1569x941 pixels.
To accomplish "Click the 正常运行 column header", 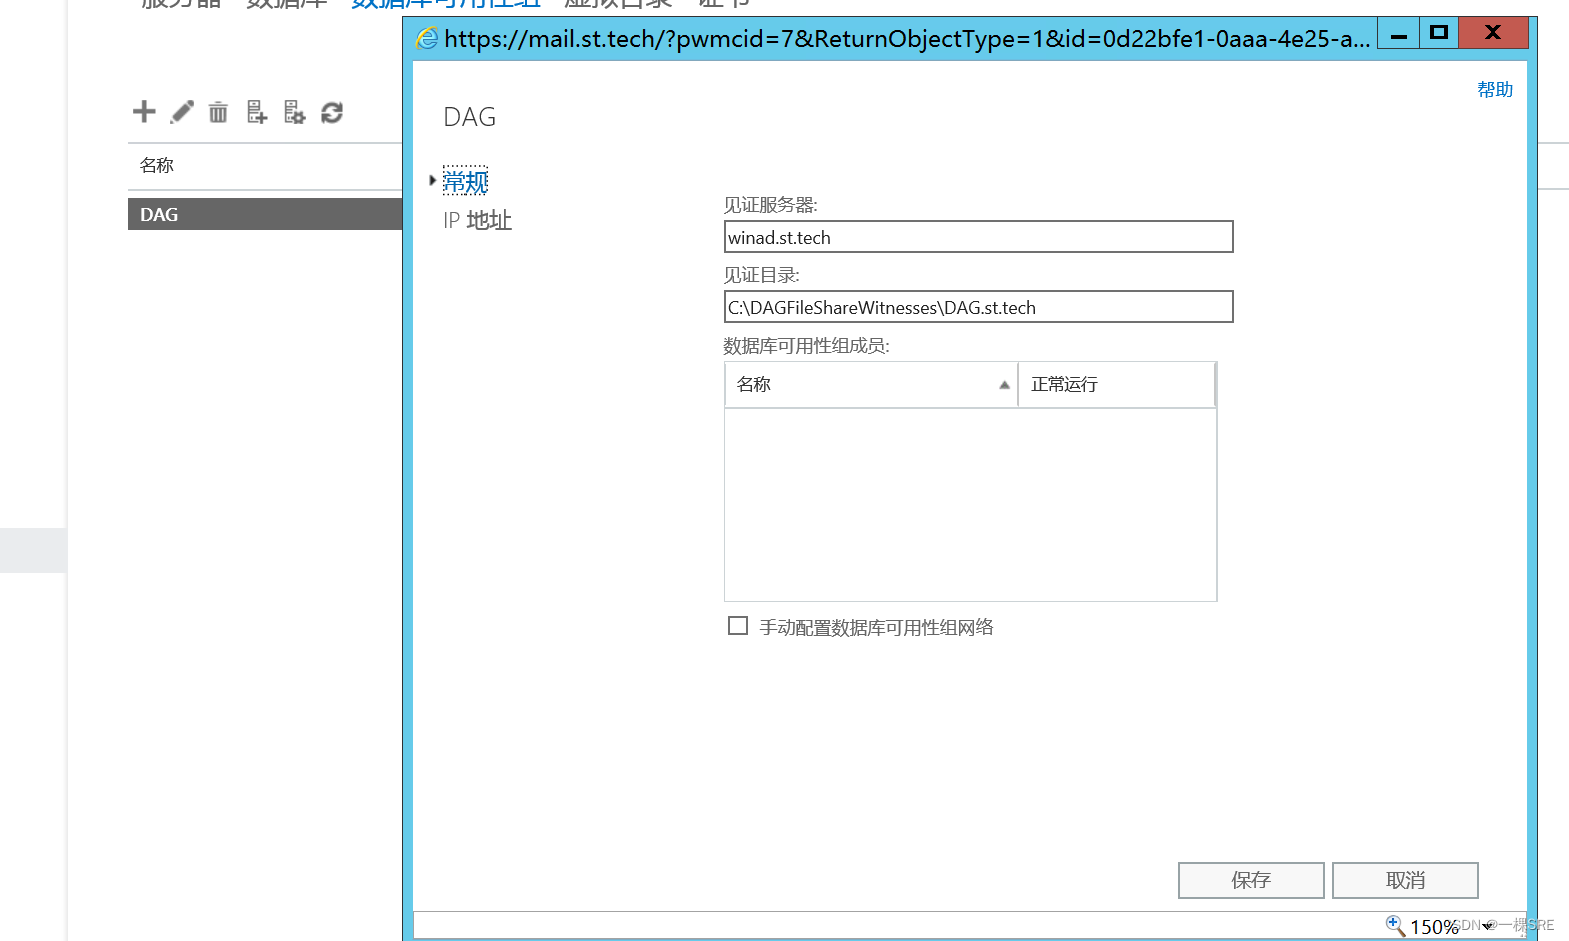I will [x=1116, y=385].
